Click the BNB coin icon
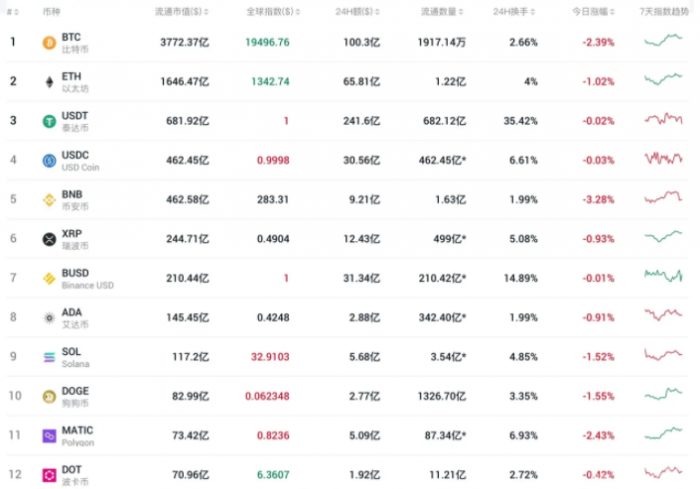 pos(48,200)
